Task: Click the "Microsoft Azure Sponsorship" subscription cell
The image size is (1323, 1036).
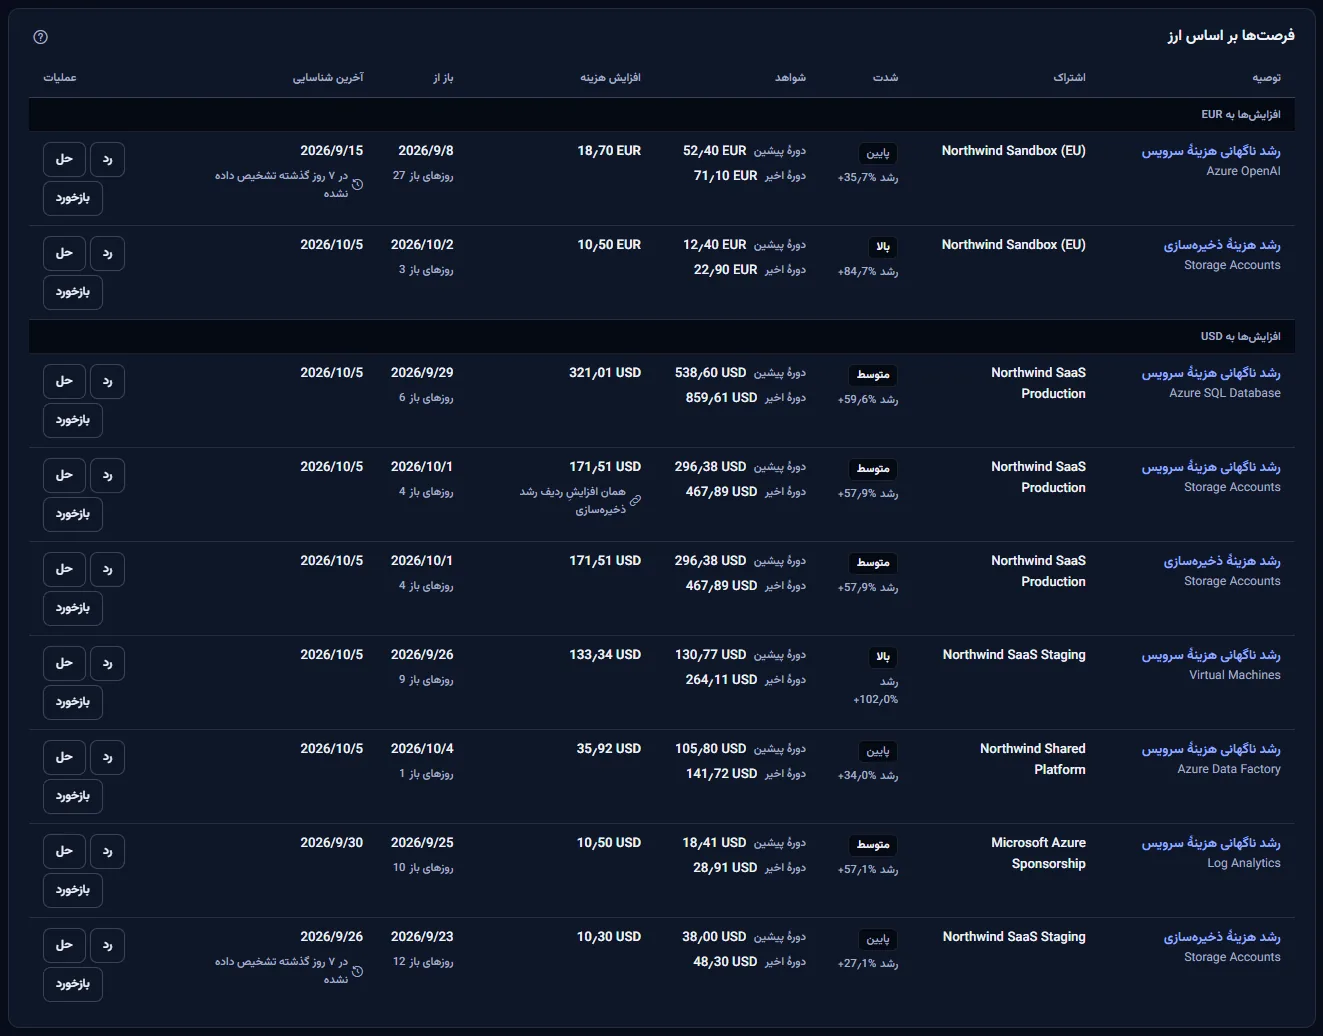Action: coord(1038,853)
